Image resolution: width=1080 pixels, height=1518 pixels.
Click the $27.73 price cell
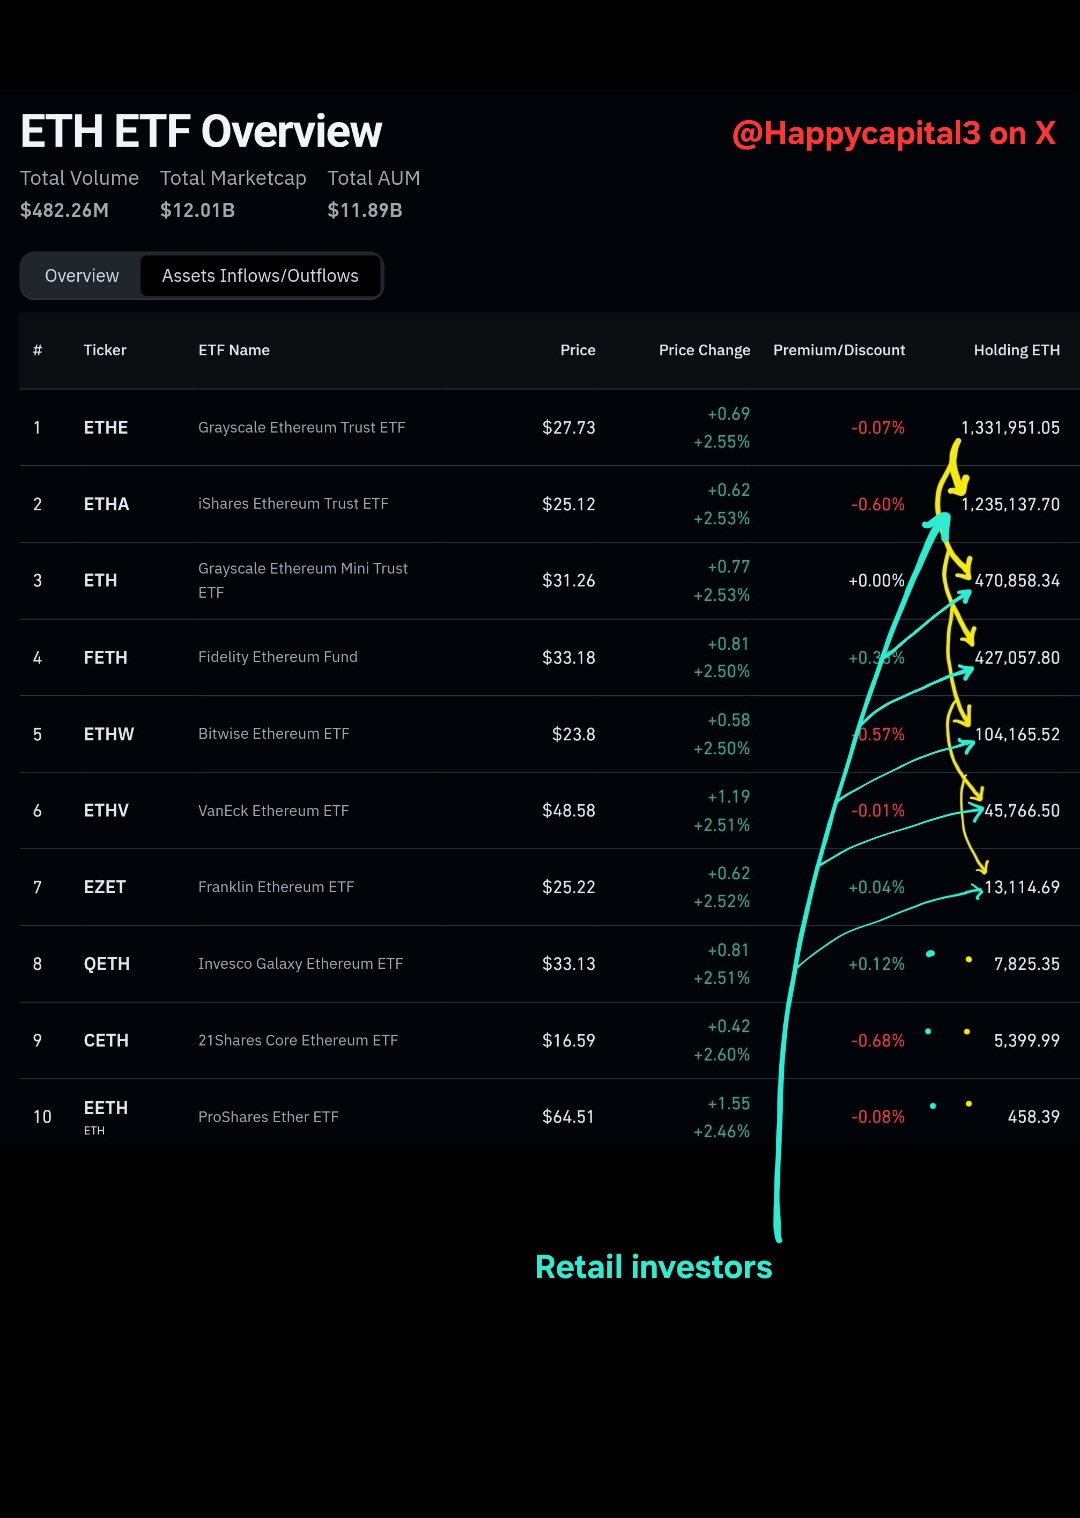click(x=569, y=428)
